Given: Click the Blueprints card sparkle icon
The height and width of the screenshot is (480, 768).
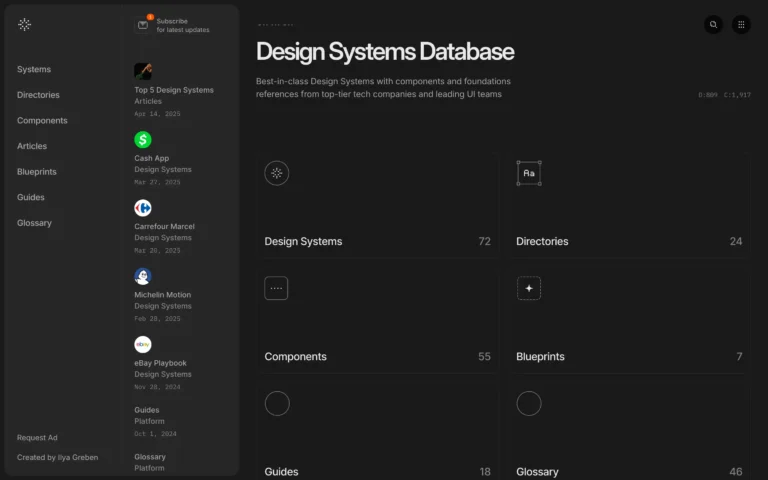Looking at the screenshot, I should coord(529,288).
